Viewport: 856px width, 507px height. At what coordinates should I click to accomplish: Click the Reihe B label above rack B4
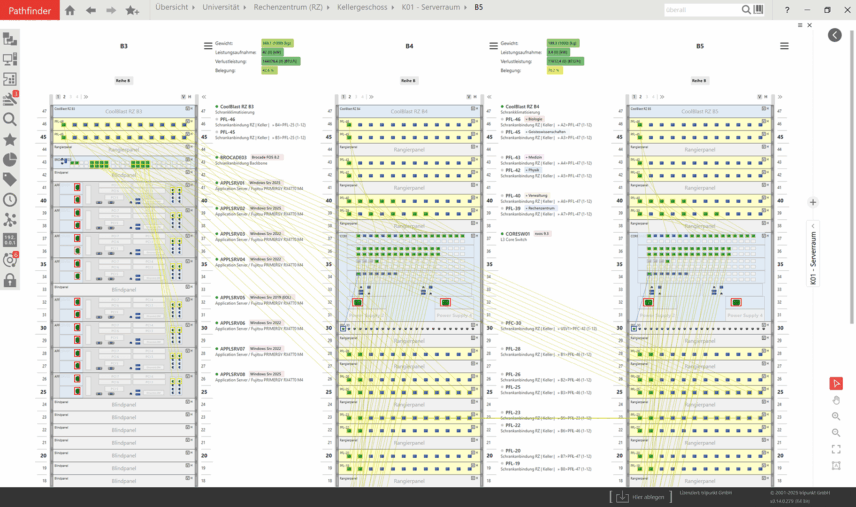(409, 80)
